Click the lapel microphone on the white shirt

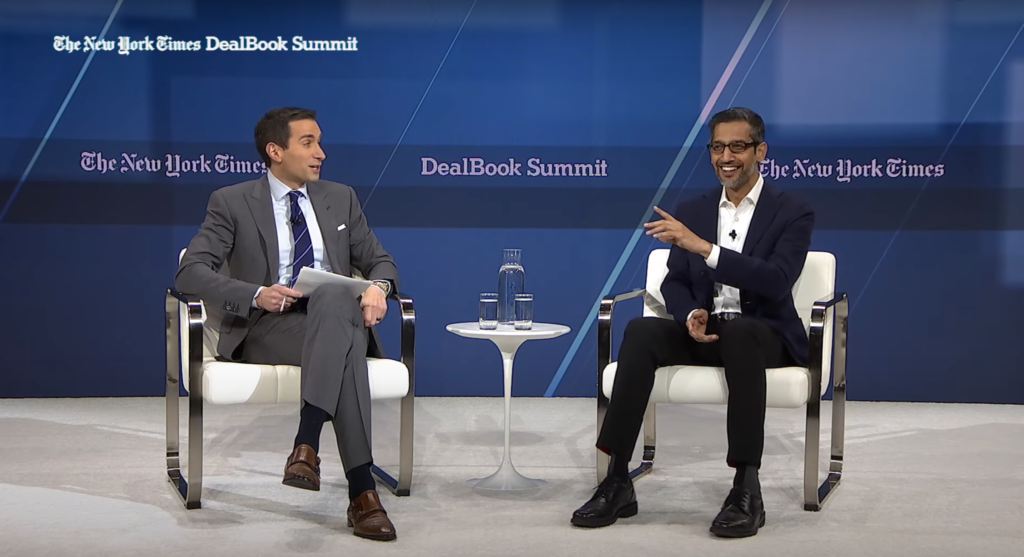pyautogui.click(x=732, y=236)
